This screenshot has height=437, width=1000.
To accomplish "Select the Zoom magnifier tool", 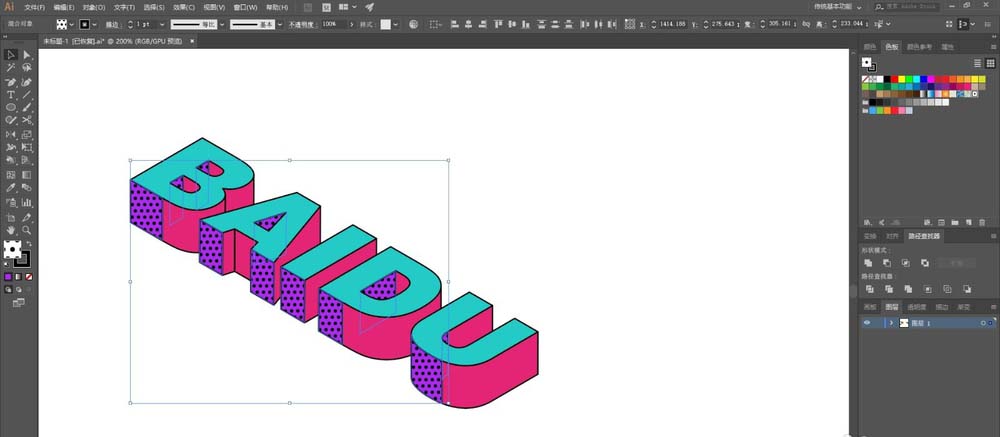I will 27,230.
